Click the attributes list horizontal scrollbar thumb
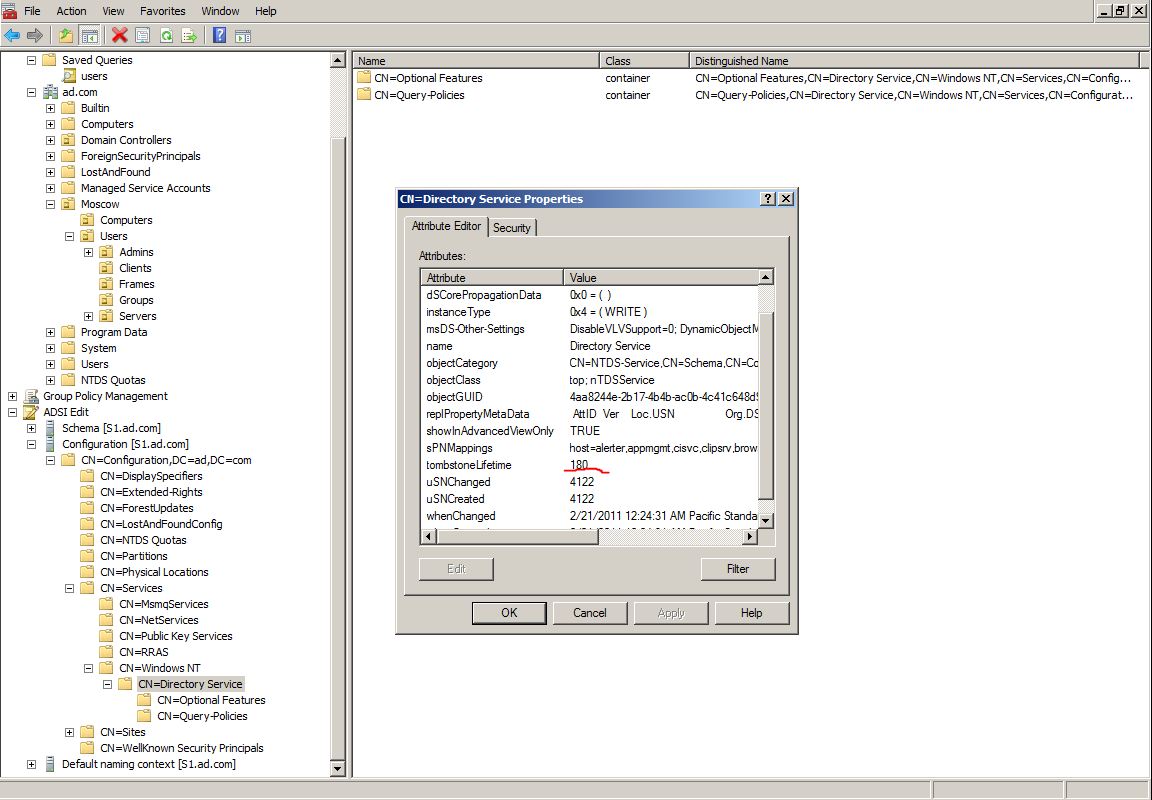 518,536
